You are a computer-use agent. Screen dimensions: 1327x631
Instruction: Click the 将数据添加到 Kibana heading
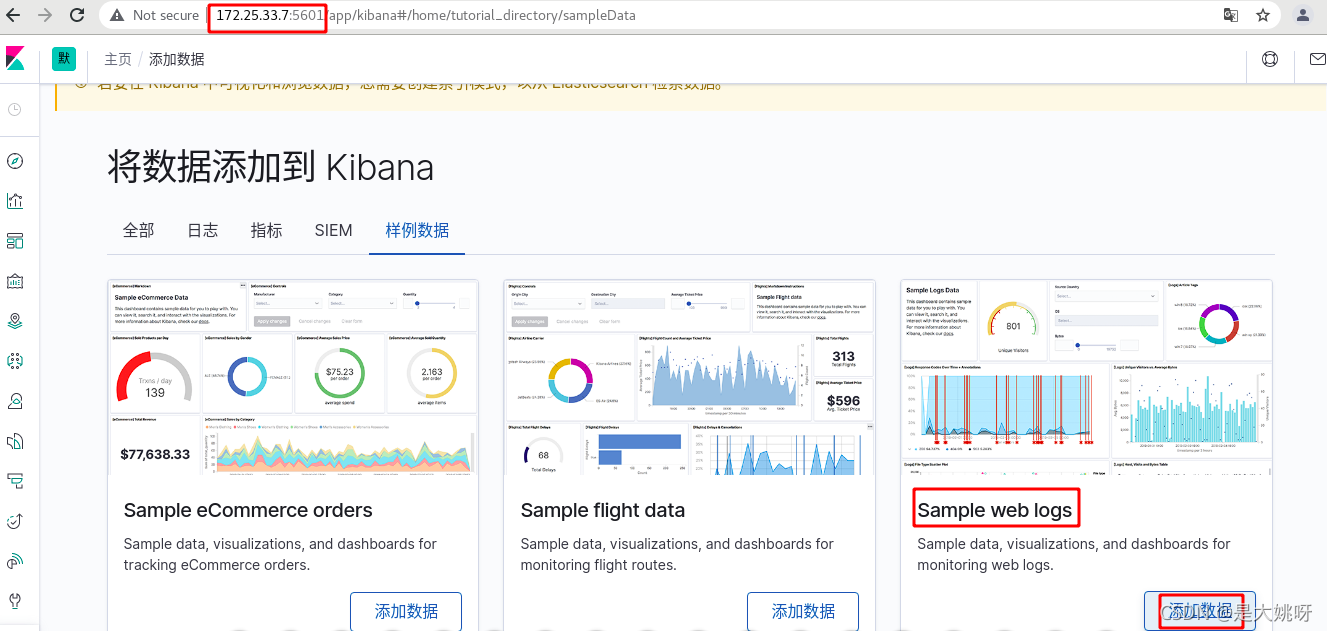click(x=271, y=167)
